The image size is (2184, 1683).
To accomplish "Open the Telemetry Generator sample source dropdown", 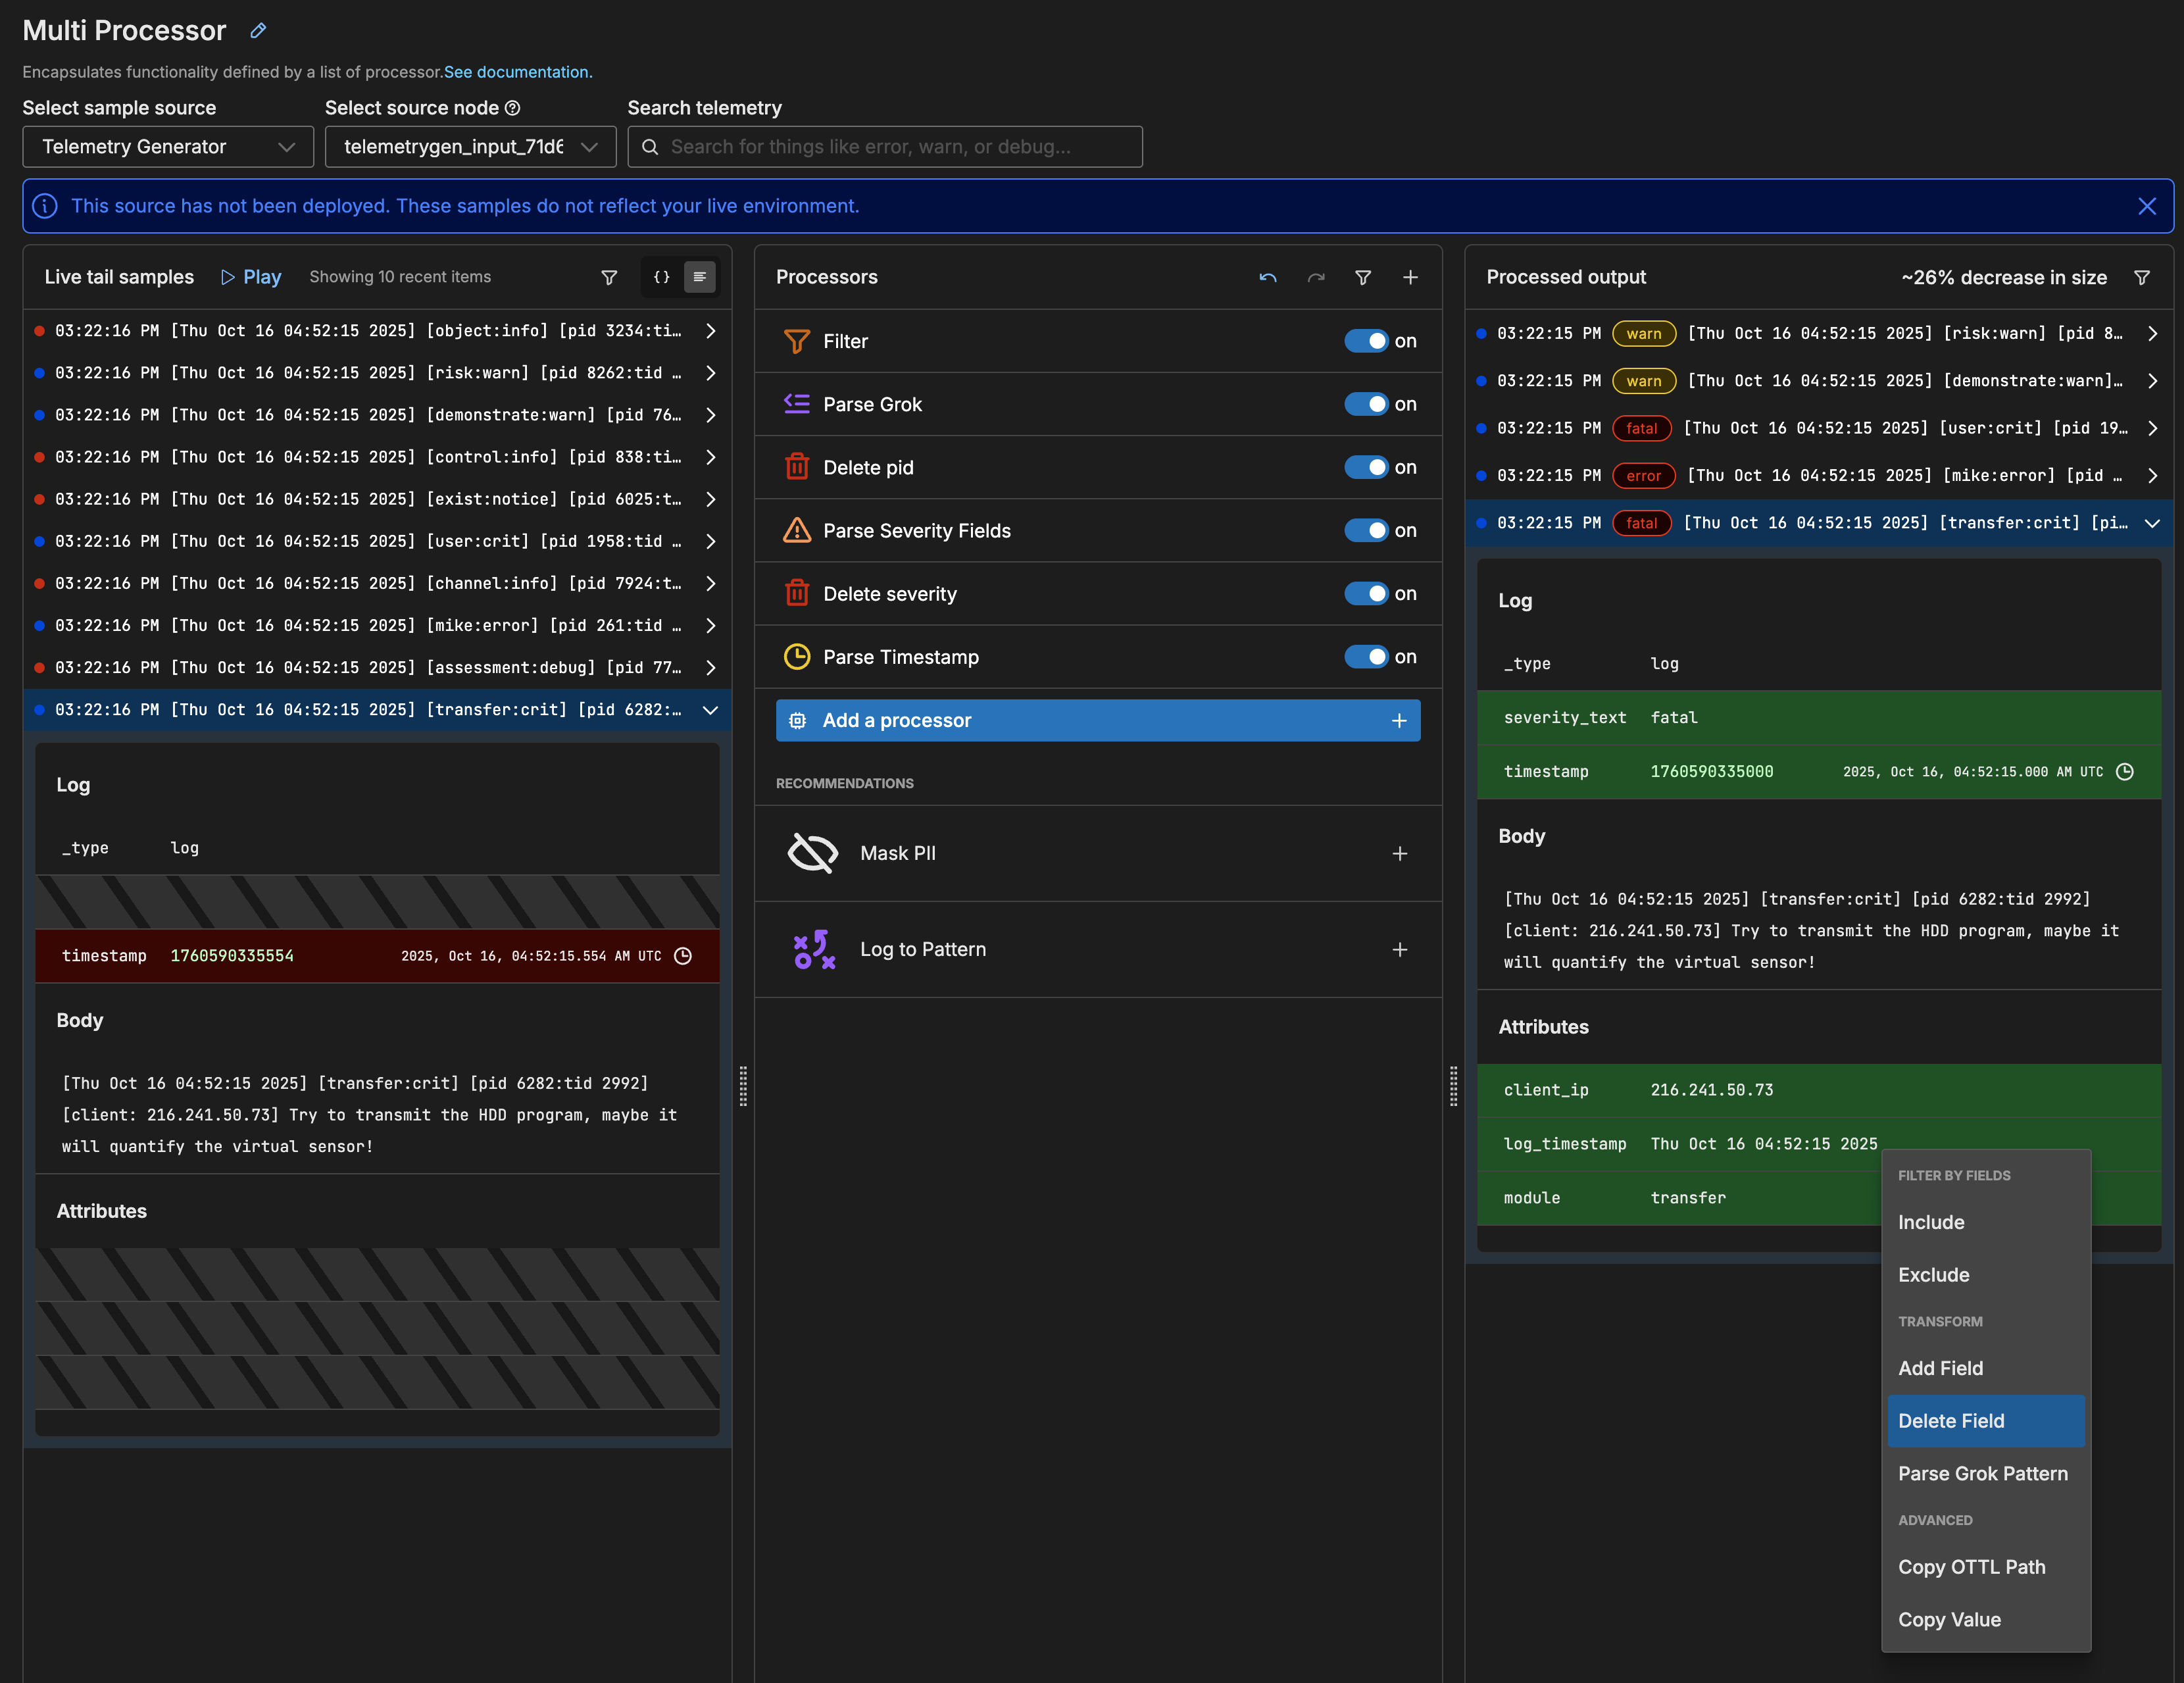I will [168, 147].
